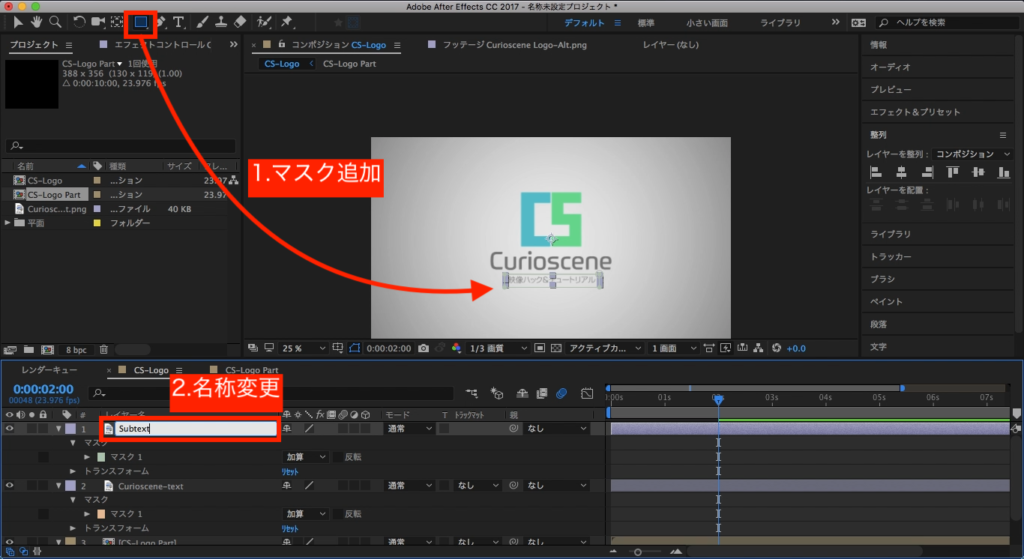Select the Clone Stamp tool
This screenshot has width=1024, height=559.
(220, 21)
